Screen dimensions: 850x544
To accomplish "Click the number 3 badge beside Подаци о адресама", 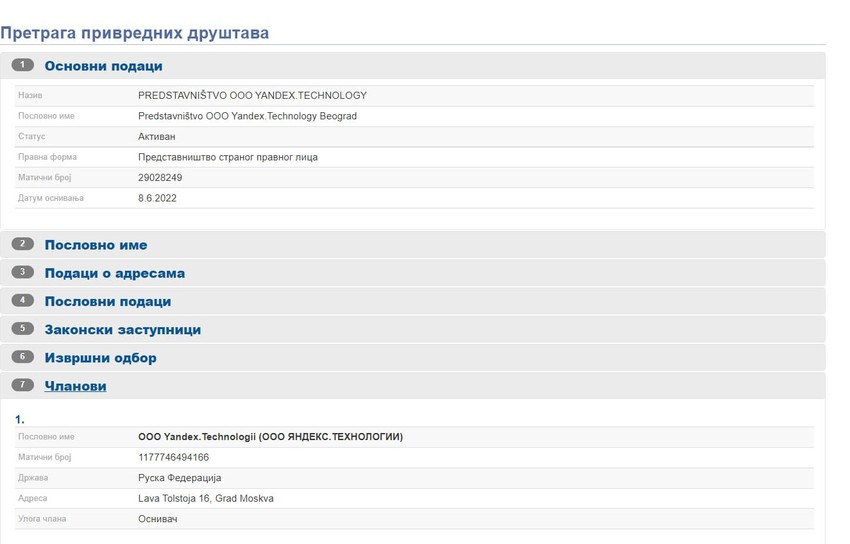I will point(23,272).
